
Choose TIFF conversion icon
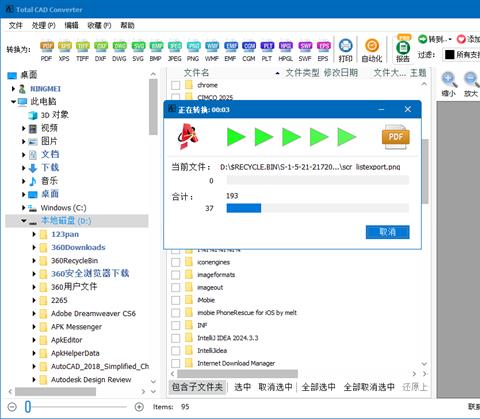tap(82, 51)
